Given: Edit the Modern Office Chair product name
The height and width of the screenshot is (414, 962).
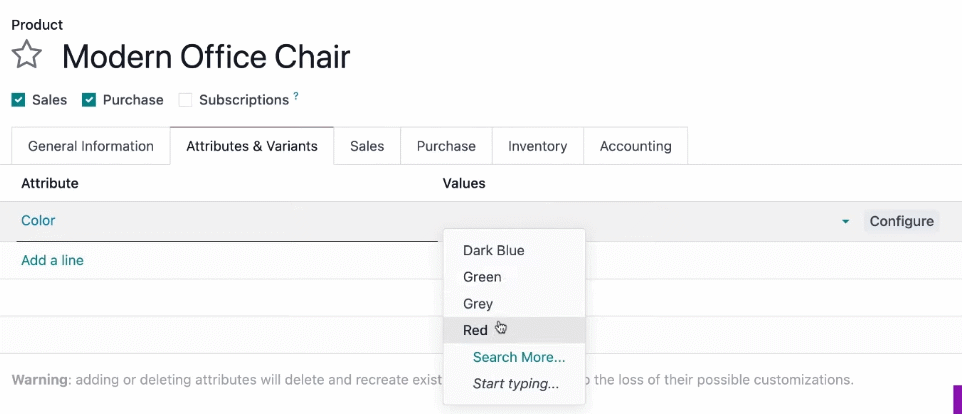Looking at the screenshot, I should pos(206,56).
